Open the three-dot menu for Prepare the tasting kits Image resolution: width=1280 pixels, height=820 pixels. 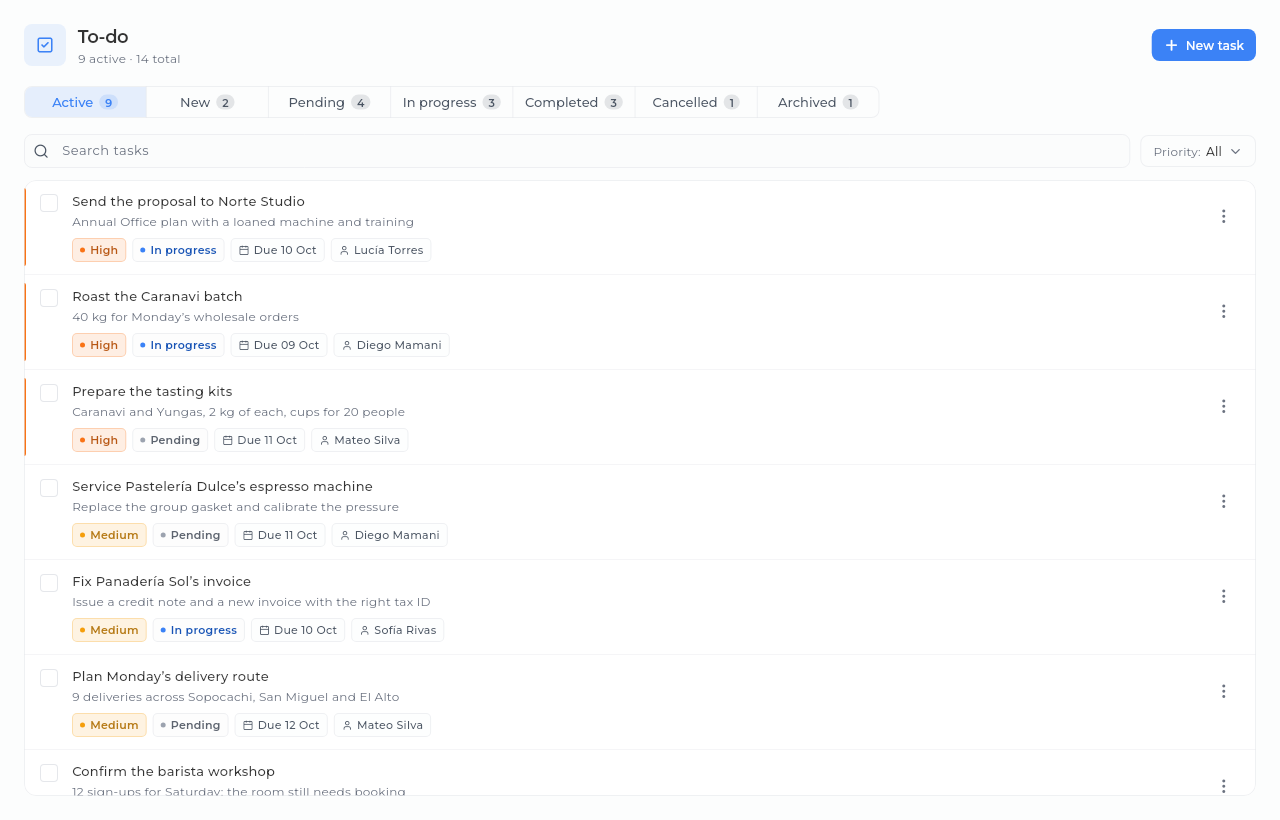click(1223, 406)
